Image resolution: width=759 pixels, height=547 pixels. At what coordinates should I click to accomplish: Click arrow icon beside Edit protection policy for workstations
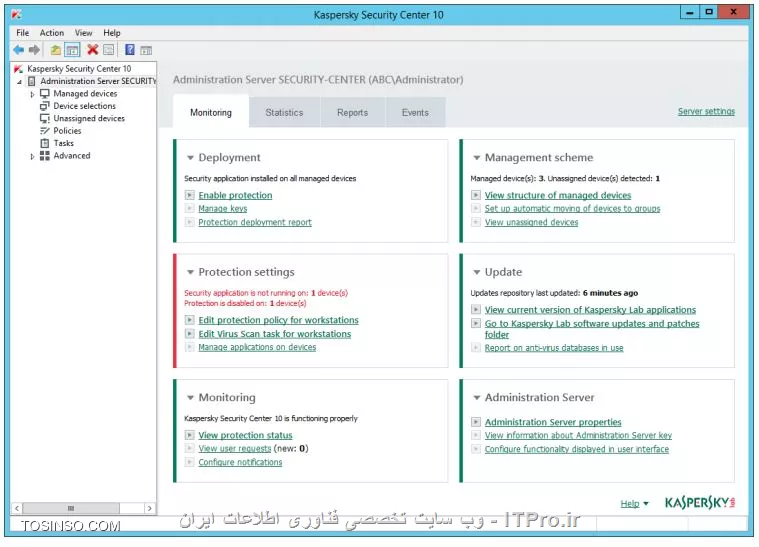(190, 320)
